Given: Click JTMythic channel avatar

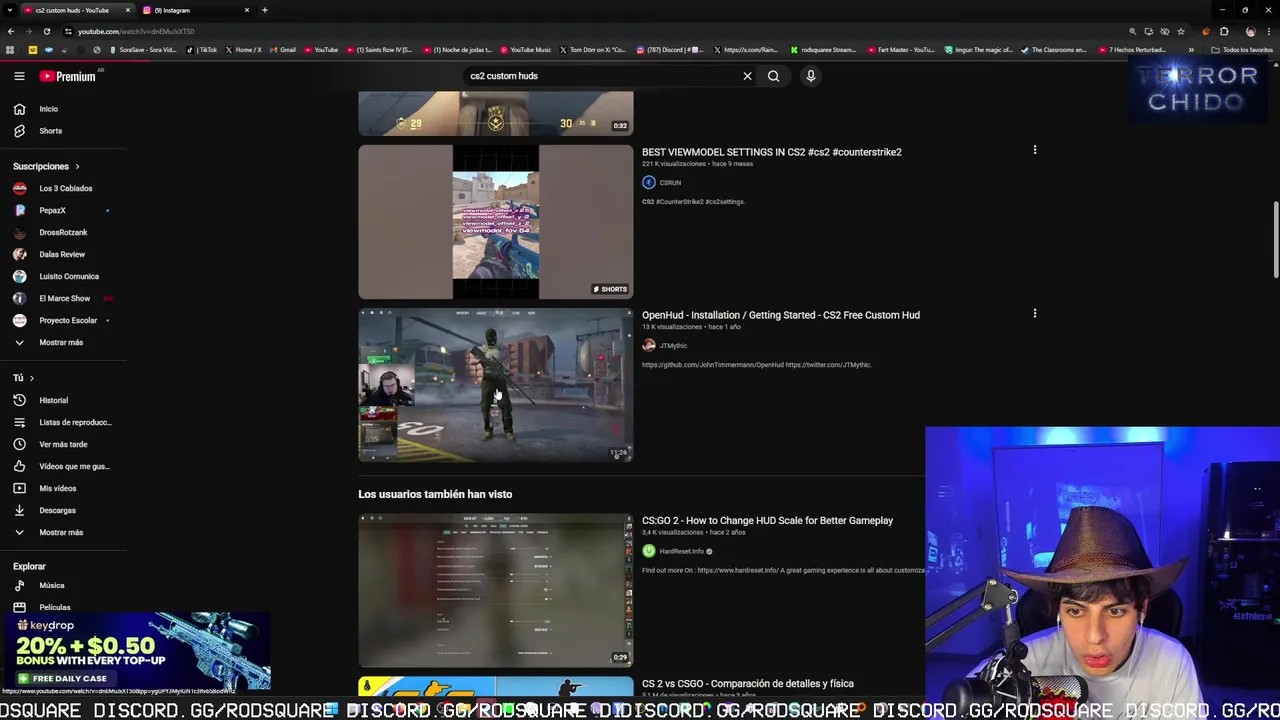Looking at the screenshot, I should click(x=649, y=345).
